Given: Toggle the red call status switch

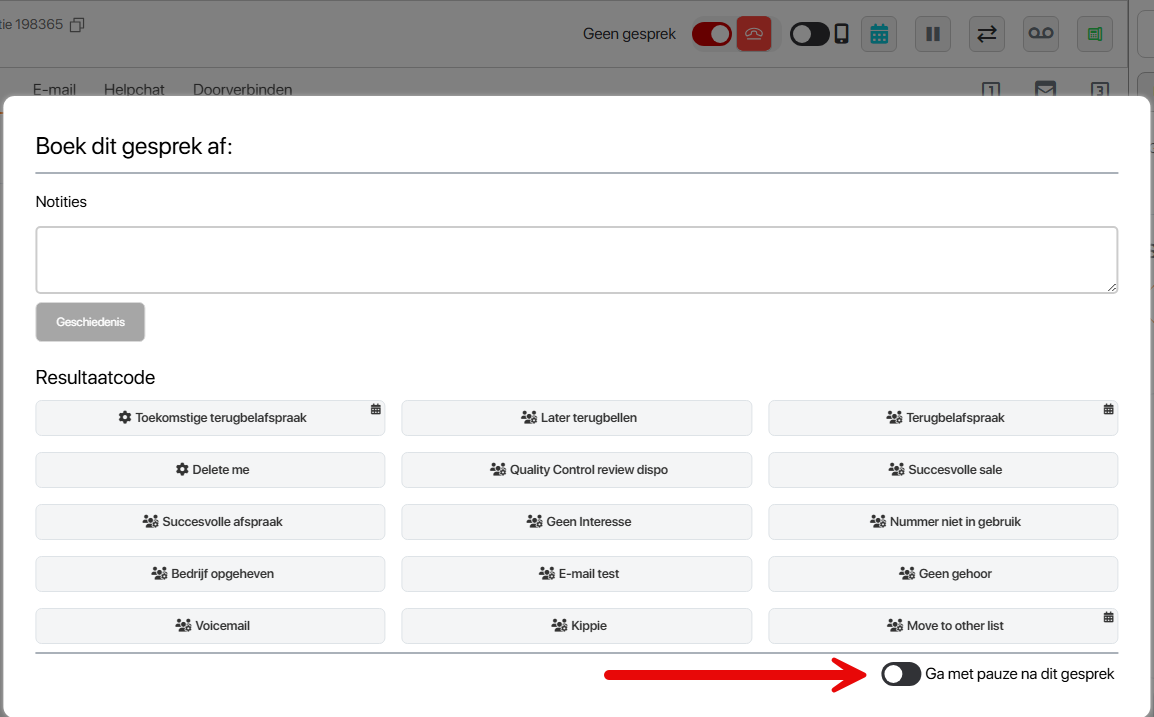Looking at the screenshot, I should [x=712, y=34].
